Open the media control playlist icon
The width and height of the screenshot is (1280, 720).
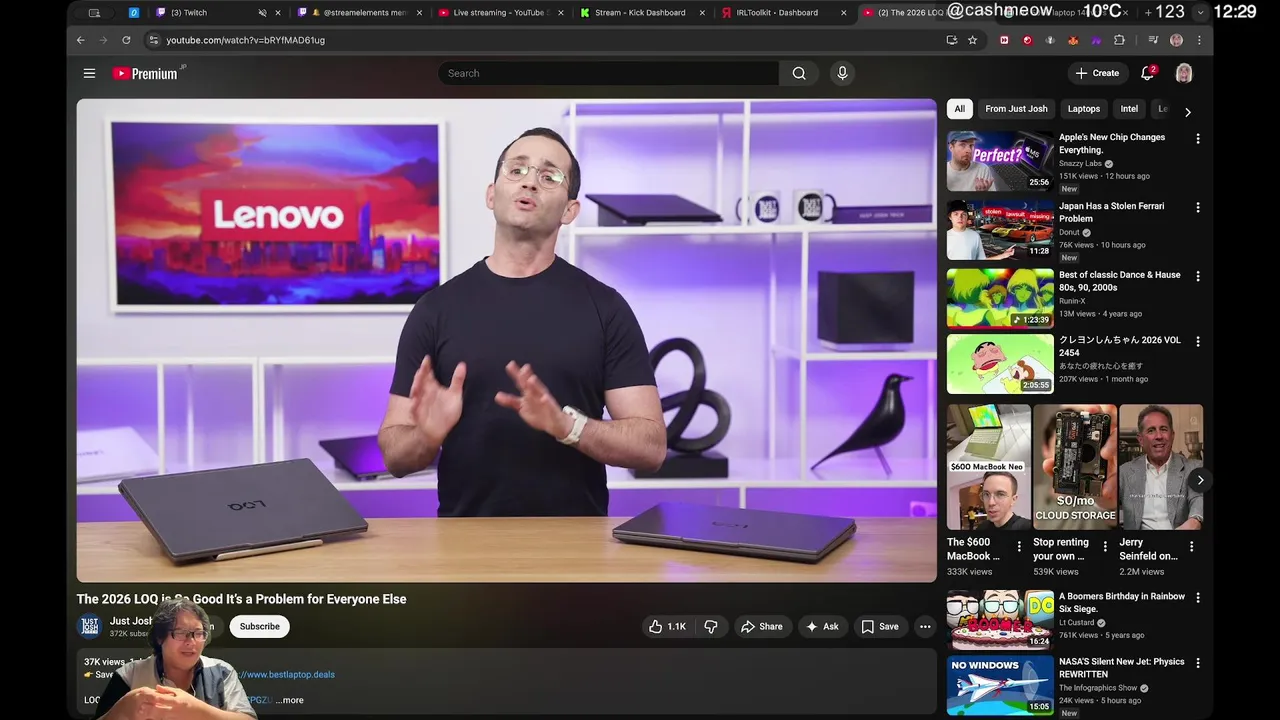(x=1153, y=40)
